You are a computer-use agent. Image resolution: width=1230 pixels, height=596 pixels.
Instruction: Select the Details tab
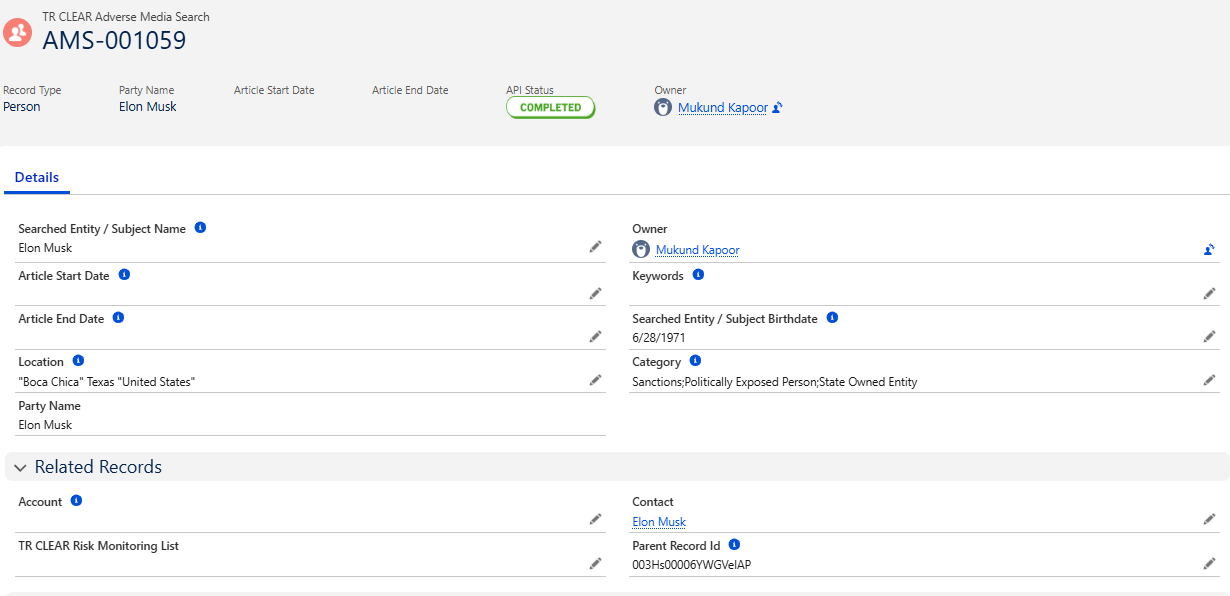tap(37, 178)
